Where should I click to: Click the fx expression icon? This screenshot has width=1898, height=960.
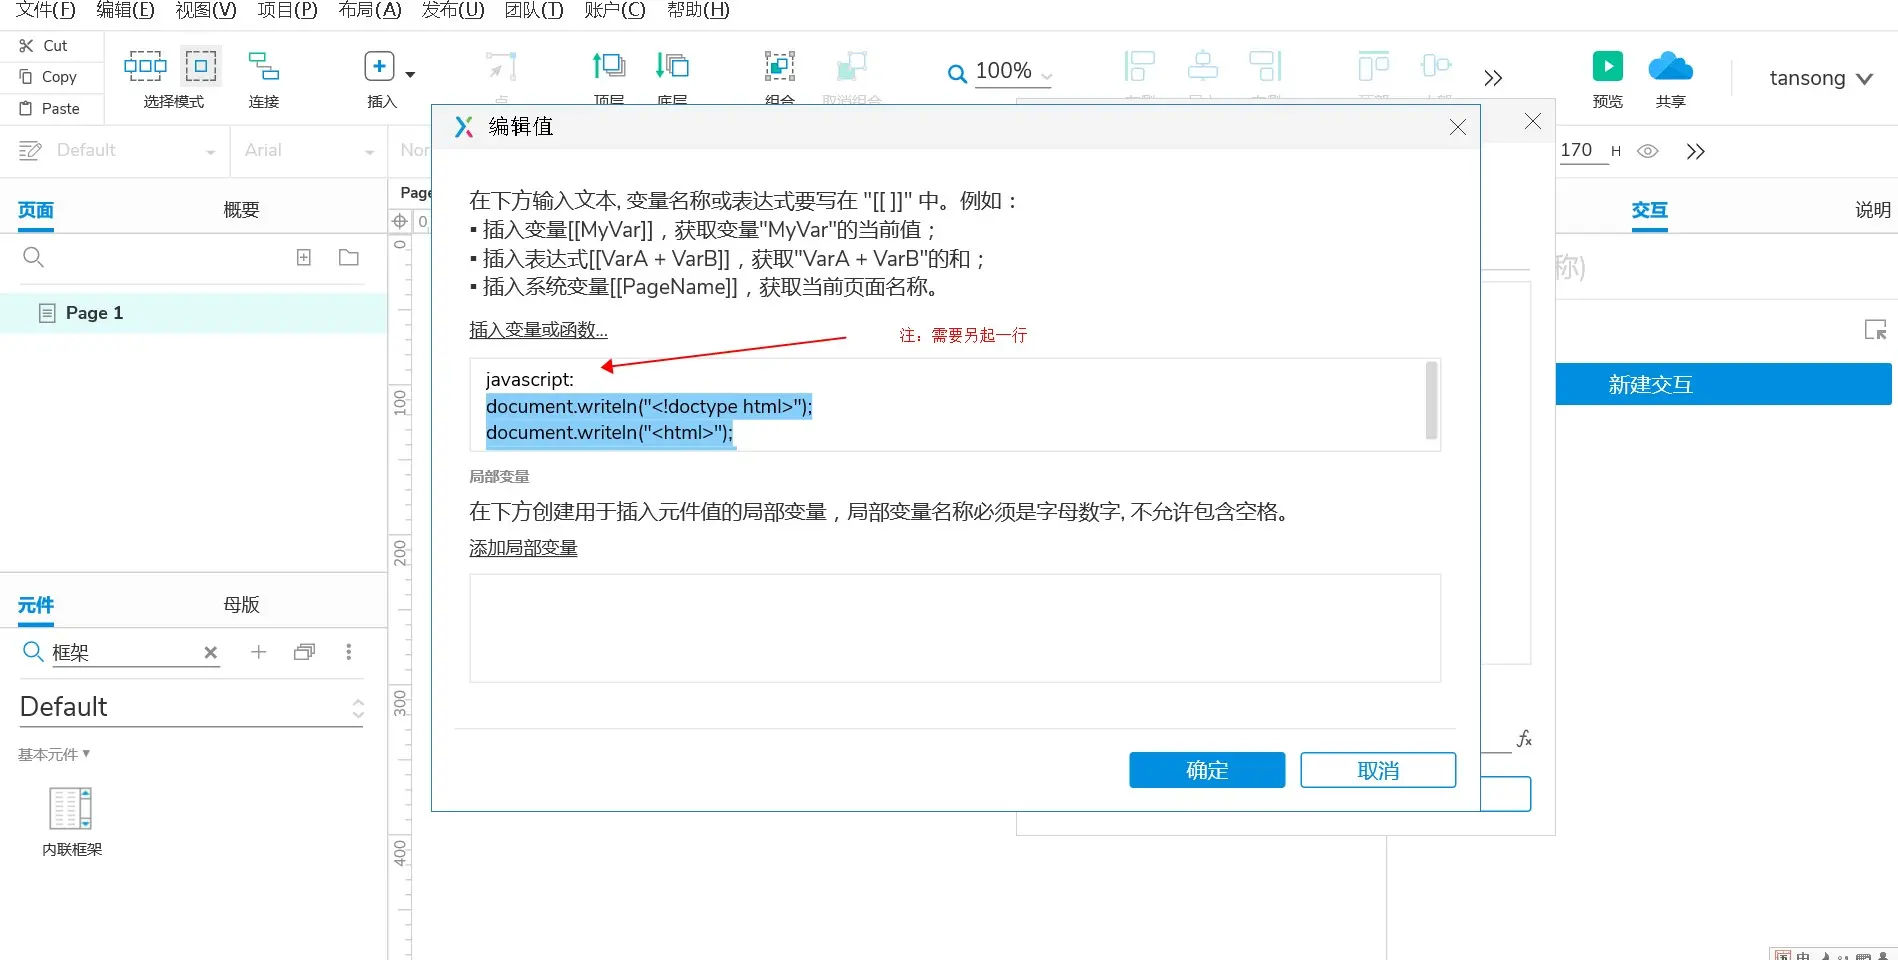pyautogui.click(x=1524, y=739)
